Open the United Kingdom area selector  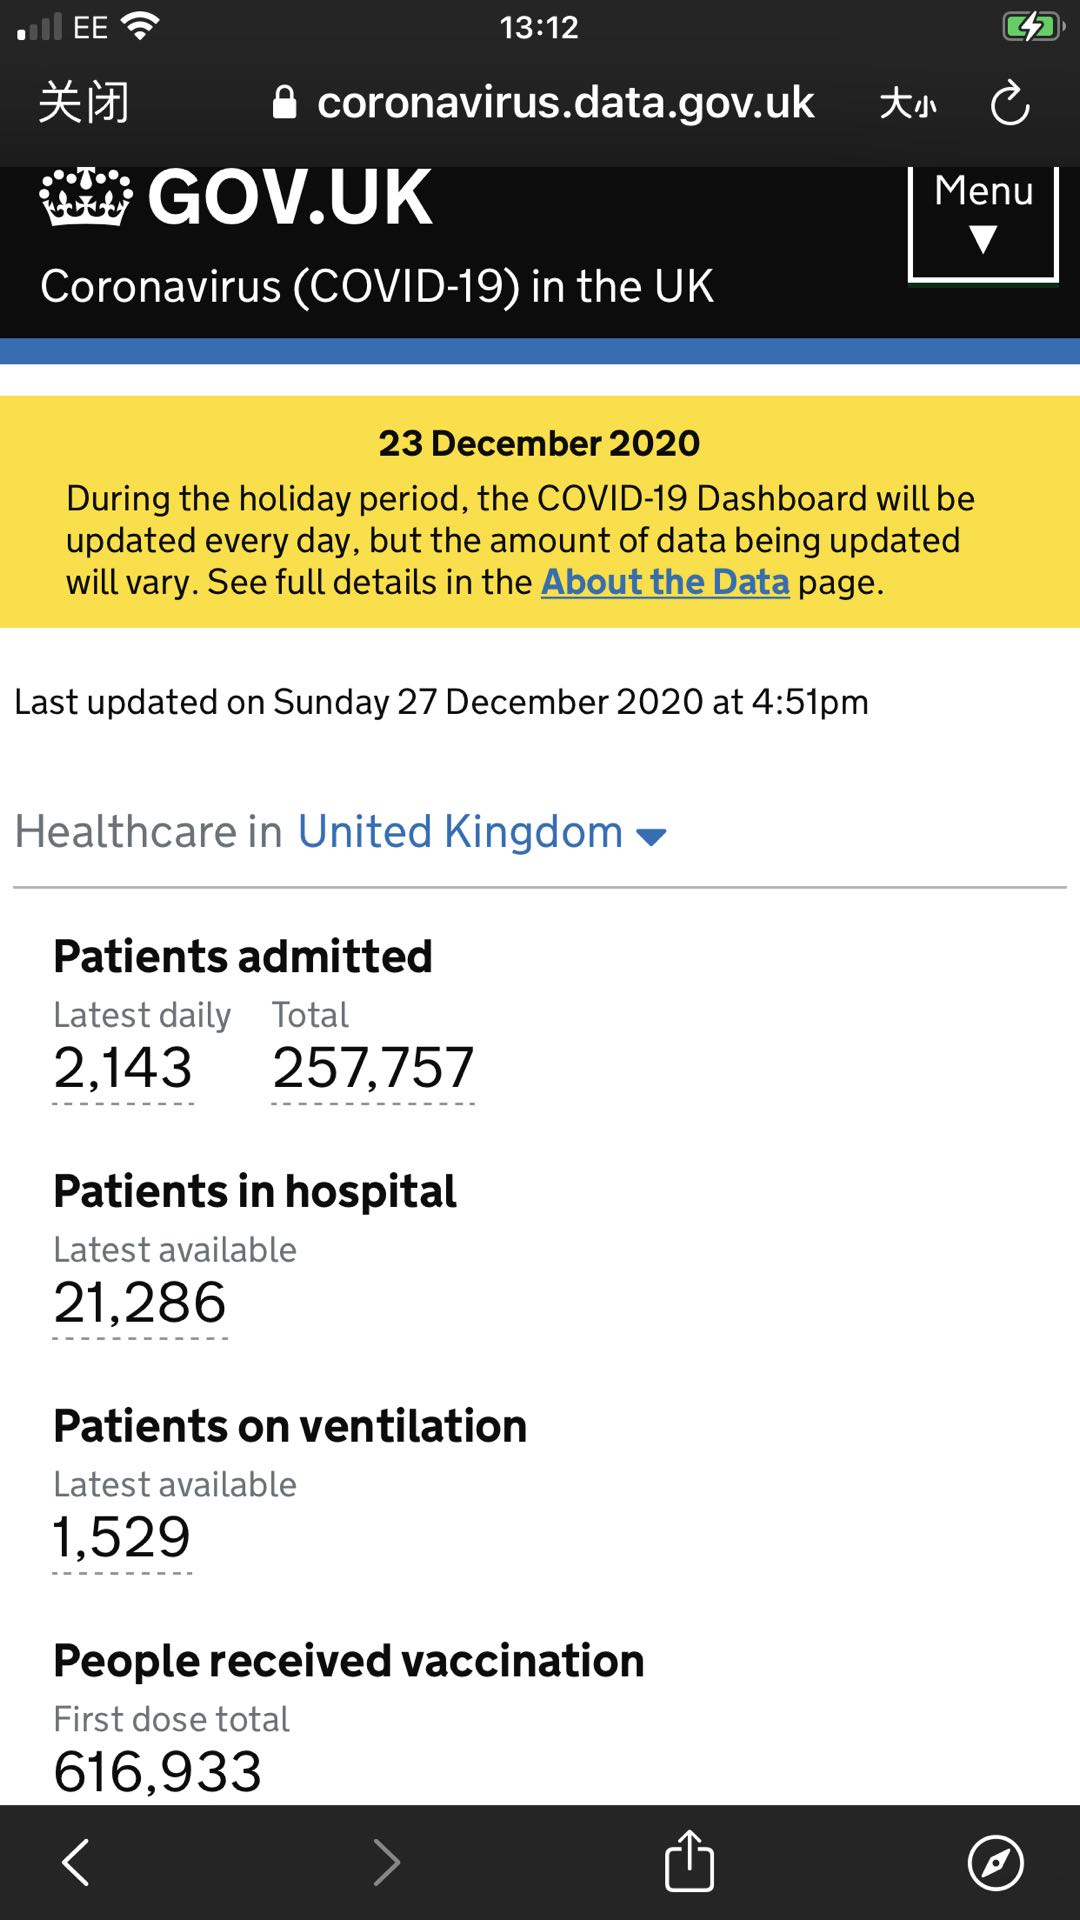[x=481, y=832]
